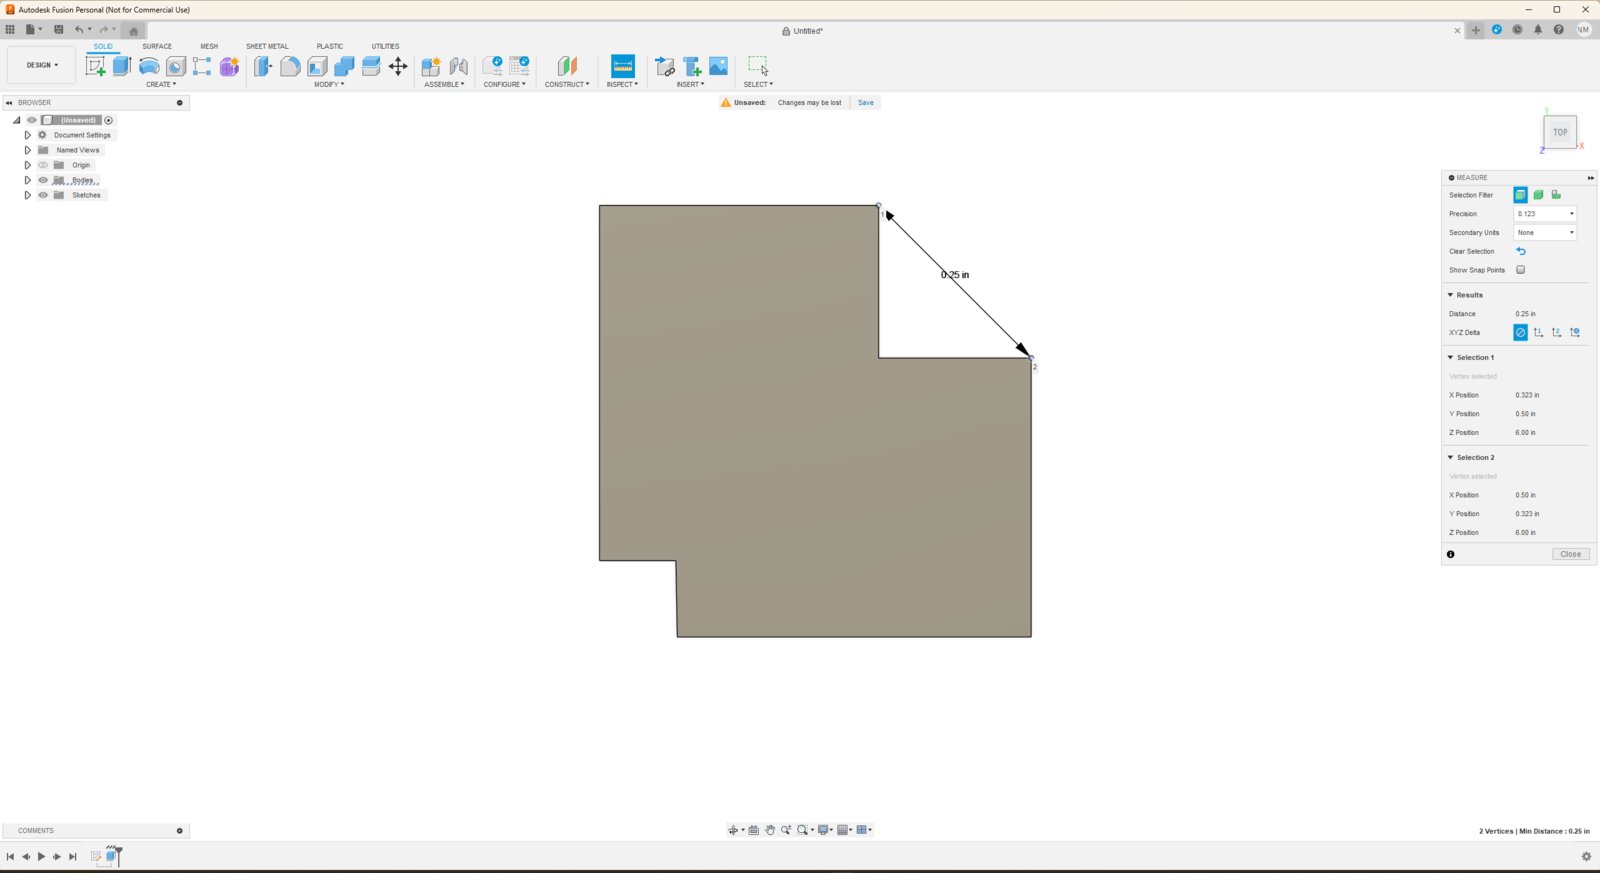
Task: Click the Look At tool
Action: tap(754, 830)
